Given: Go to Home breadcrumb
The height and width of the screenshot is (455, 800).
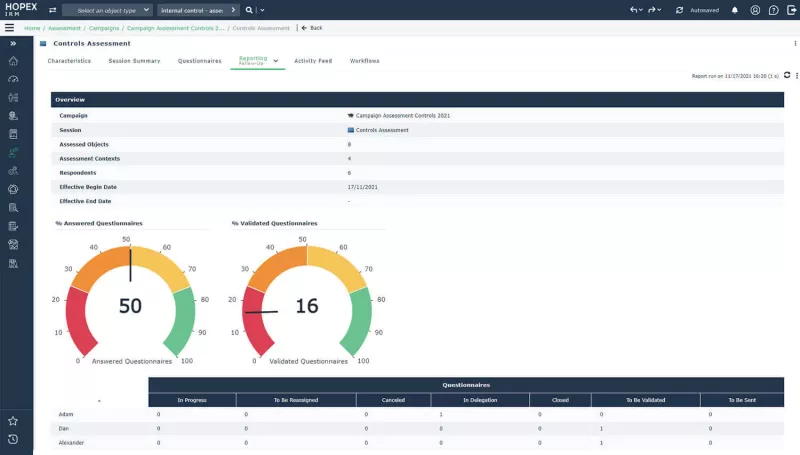Looking at the screenshot, I should [32, 28].
